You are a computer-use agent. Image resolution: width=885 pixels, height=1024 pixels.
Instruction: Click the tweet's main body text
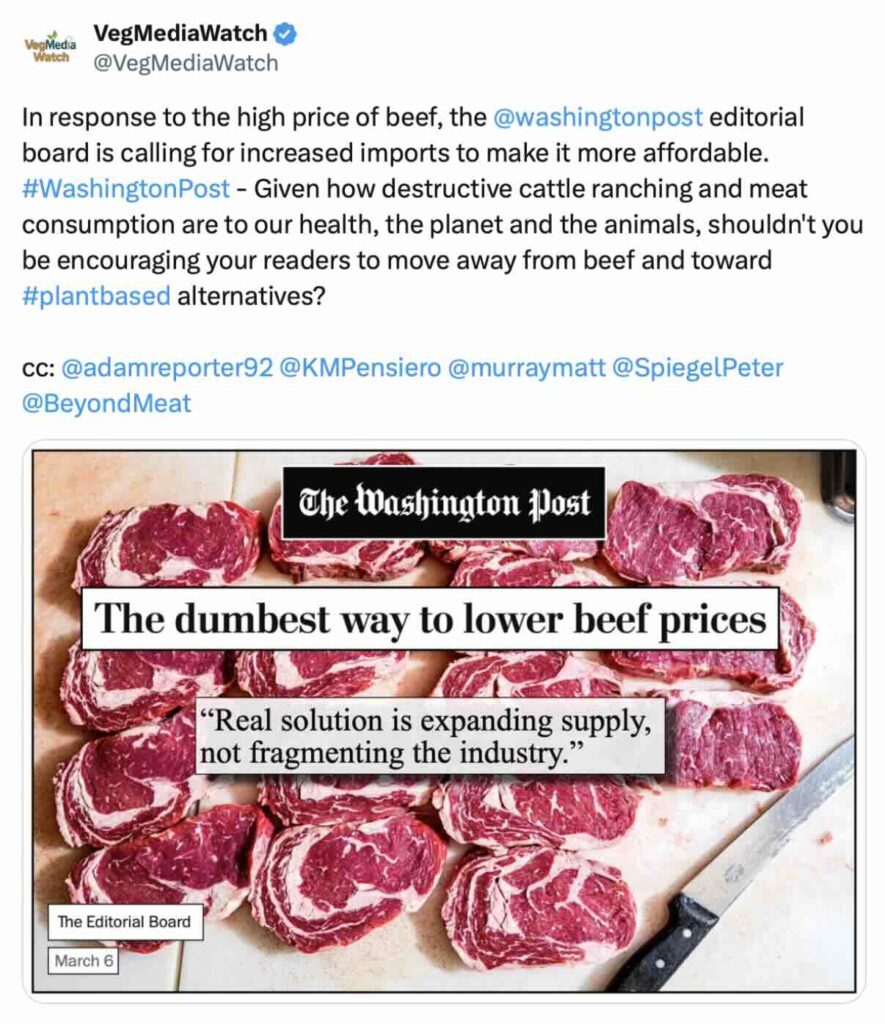[x=440, y=225]
